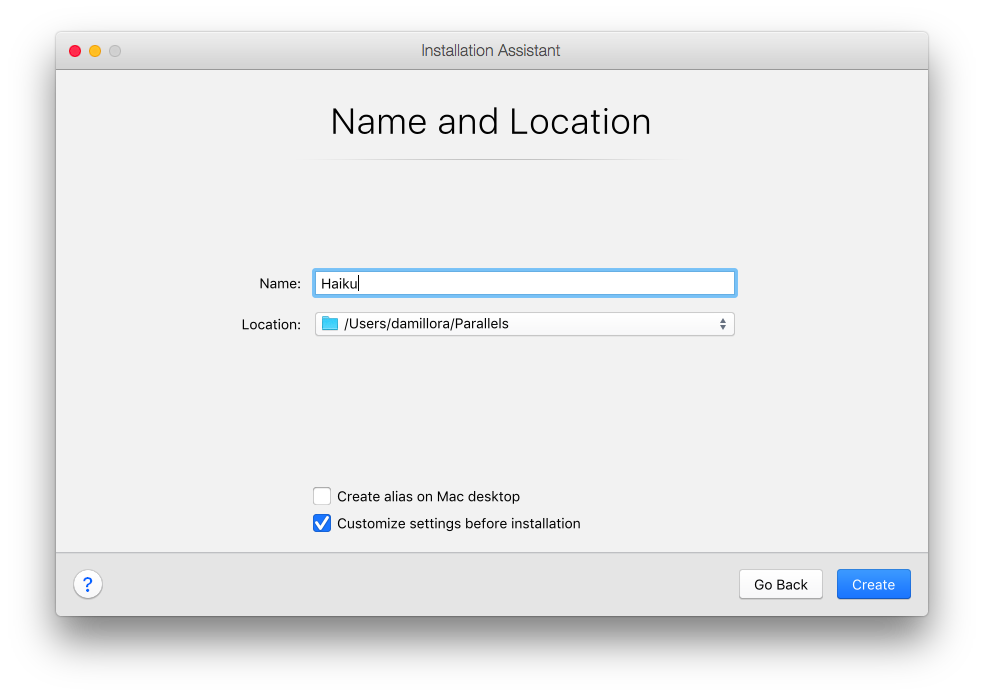The width and height of the screenshot is (984, 696).
Task: Click the greyed-out zoom window button
Action: [x=115, y=51]
